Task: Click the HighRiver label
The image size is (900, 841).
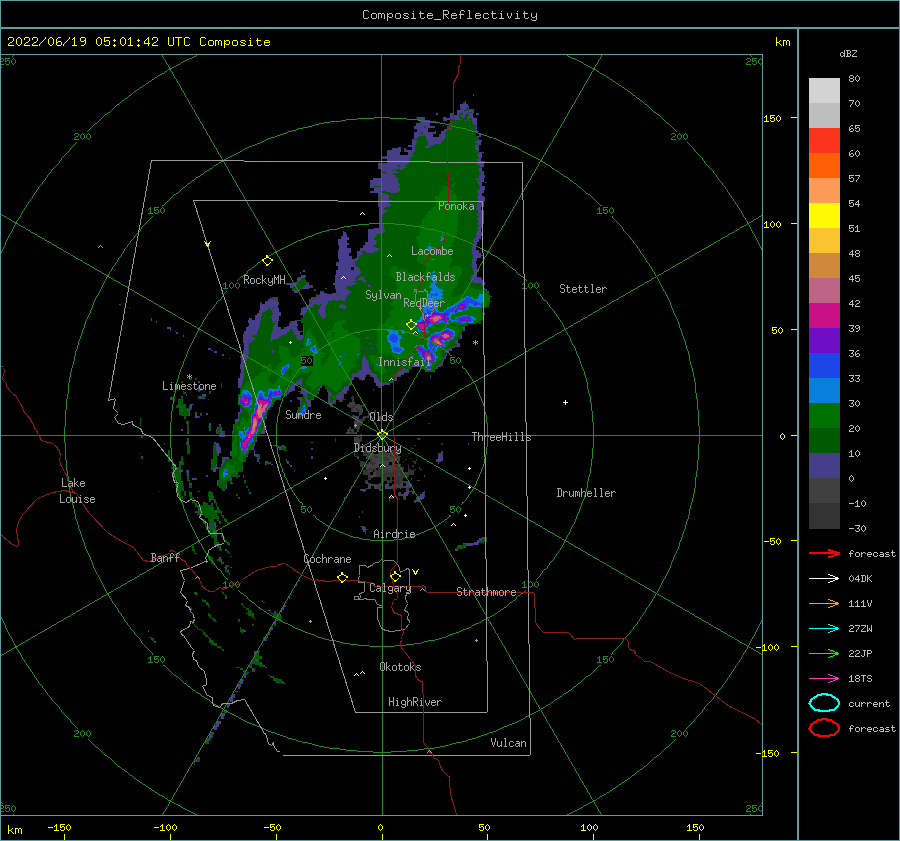Action: (x=415, y=702)
